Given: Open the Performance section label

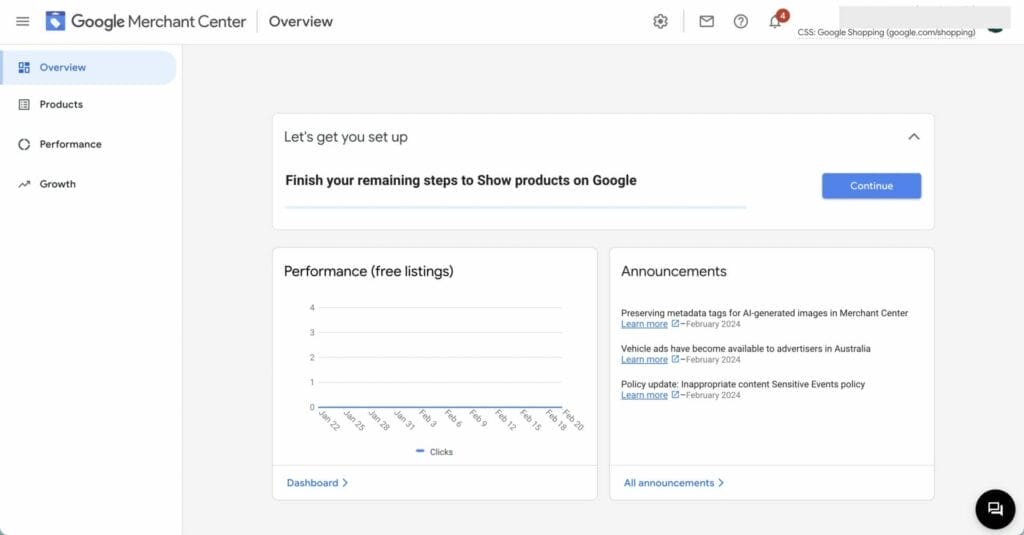Looking at the screenshot, I should (x=70, y=144).
